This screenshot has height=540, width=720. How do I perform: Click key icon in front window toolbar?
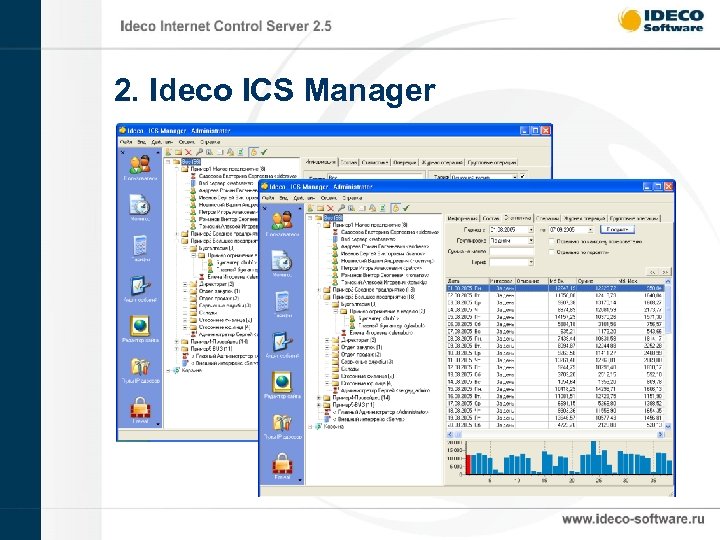(x=341, y=208)
